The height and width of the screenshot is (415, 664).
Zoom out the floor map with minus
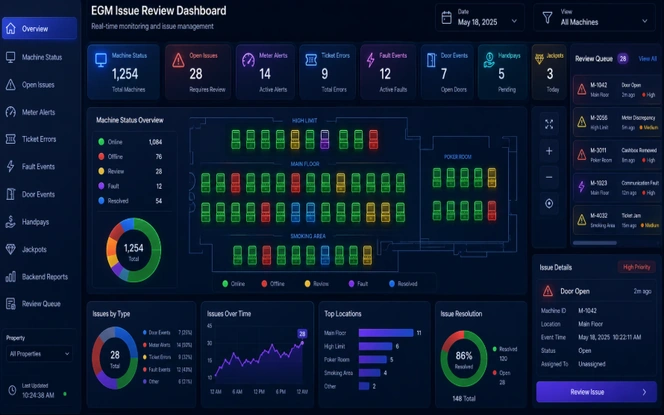pyautogui.click(x=549, y=177)
